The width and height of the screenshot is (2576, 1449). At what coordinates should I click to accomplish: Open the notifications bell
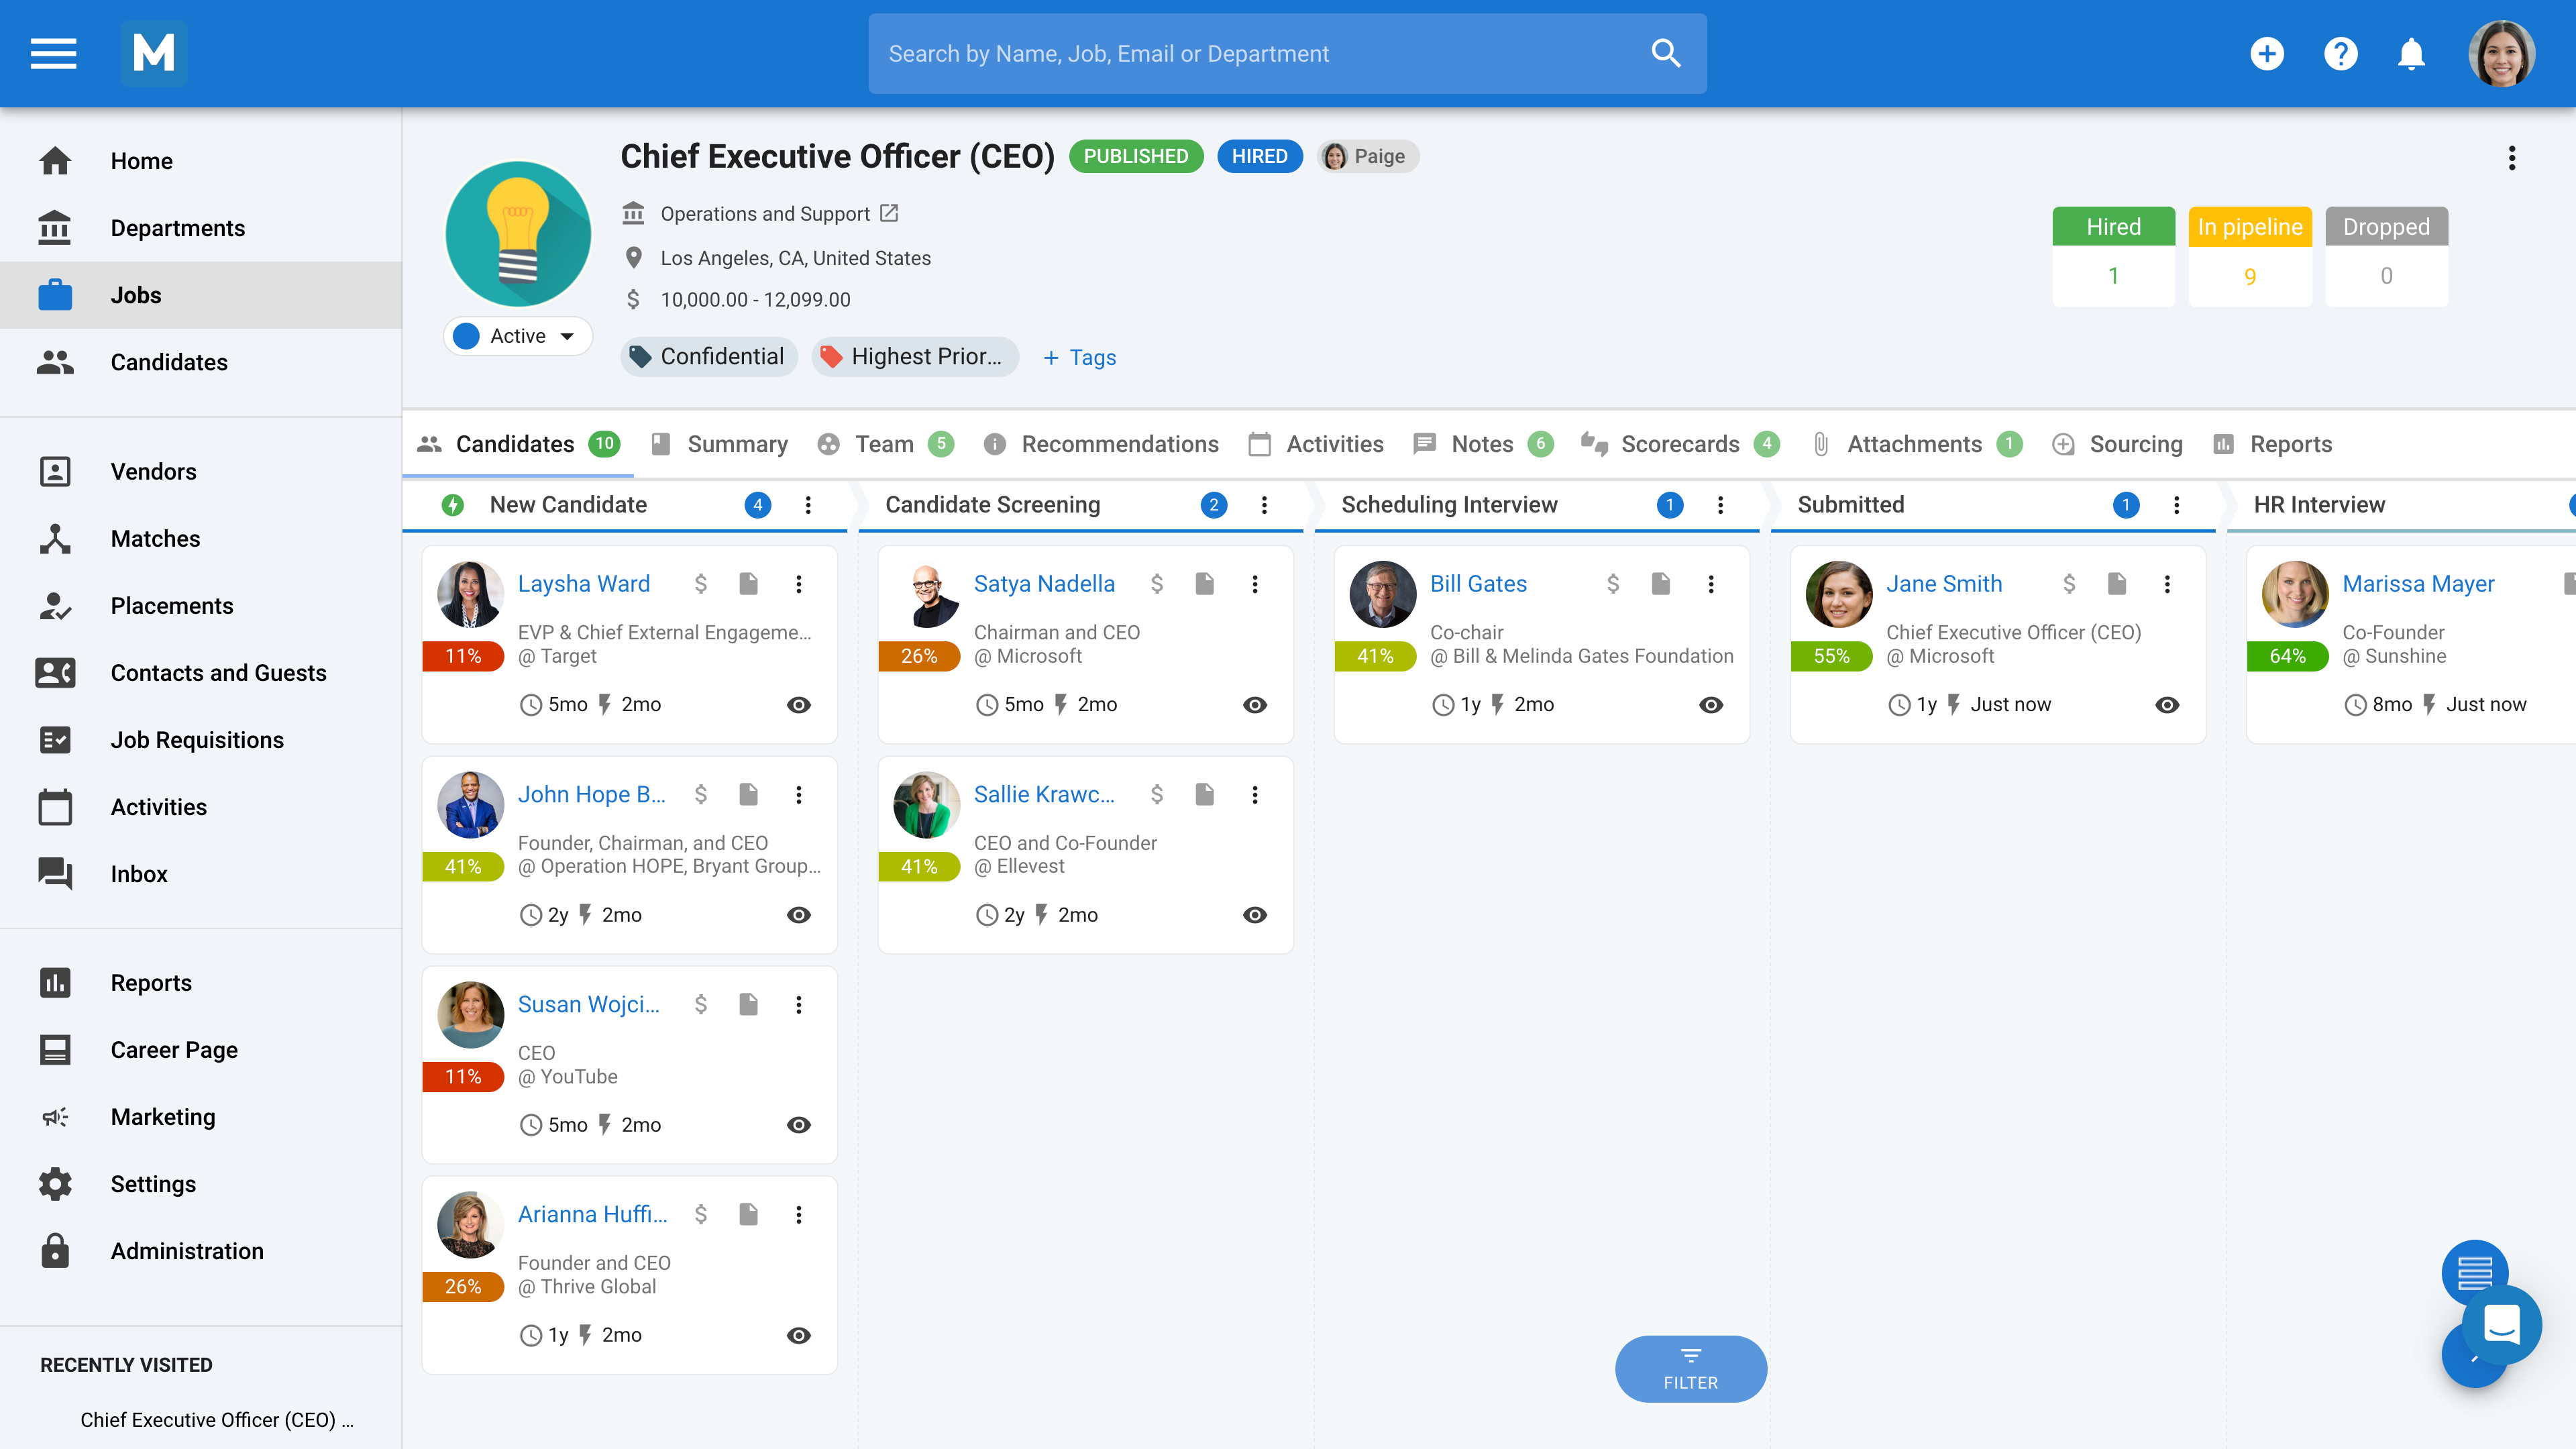pos(2410,54)
